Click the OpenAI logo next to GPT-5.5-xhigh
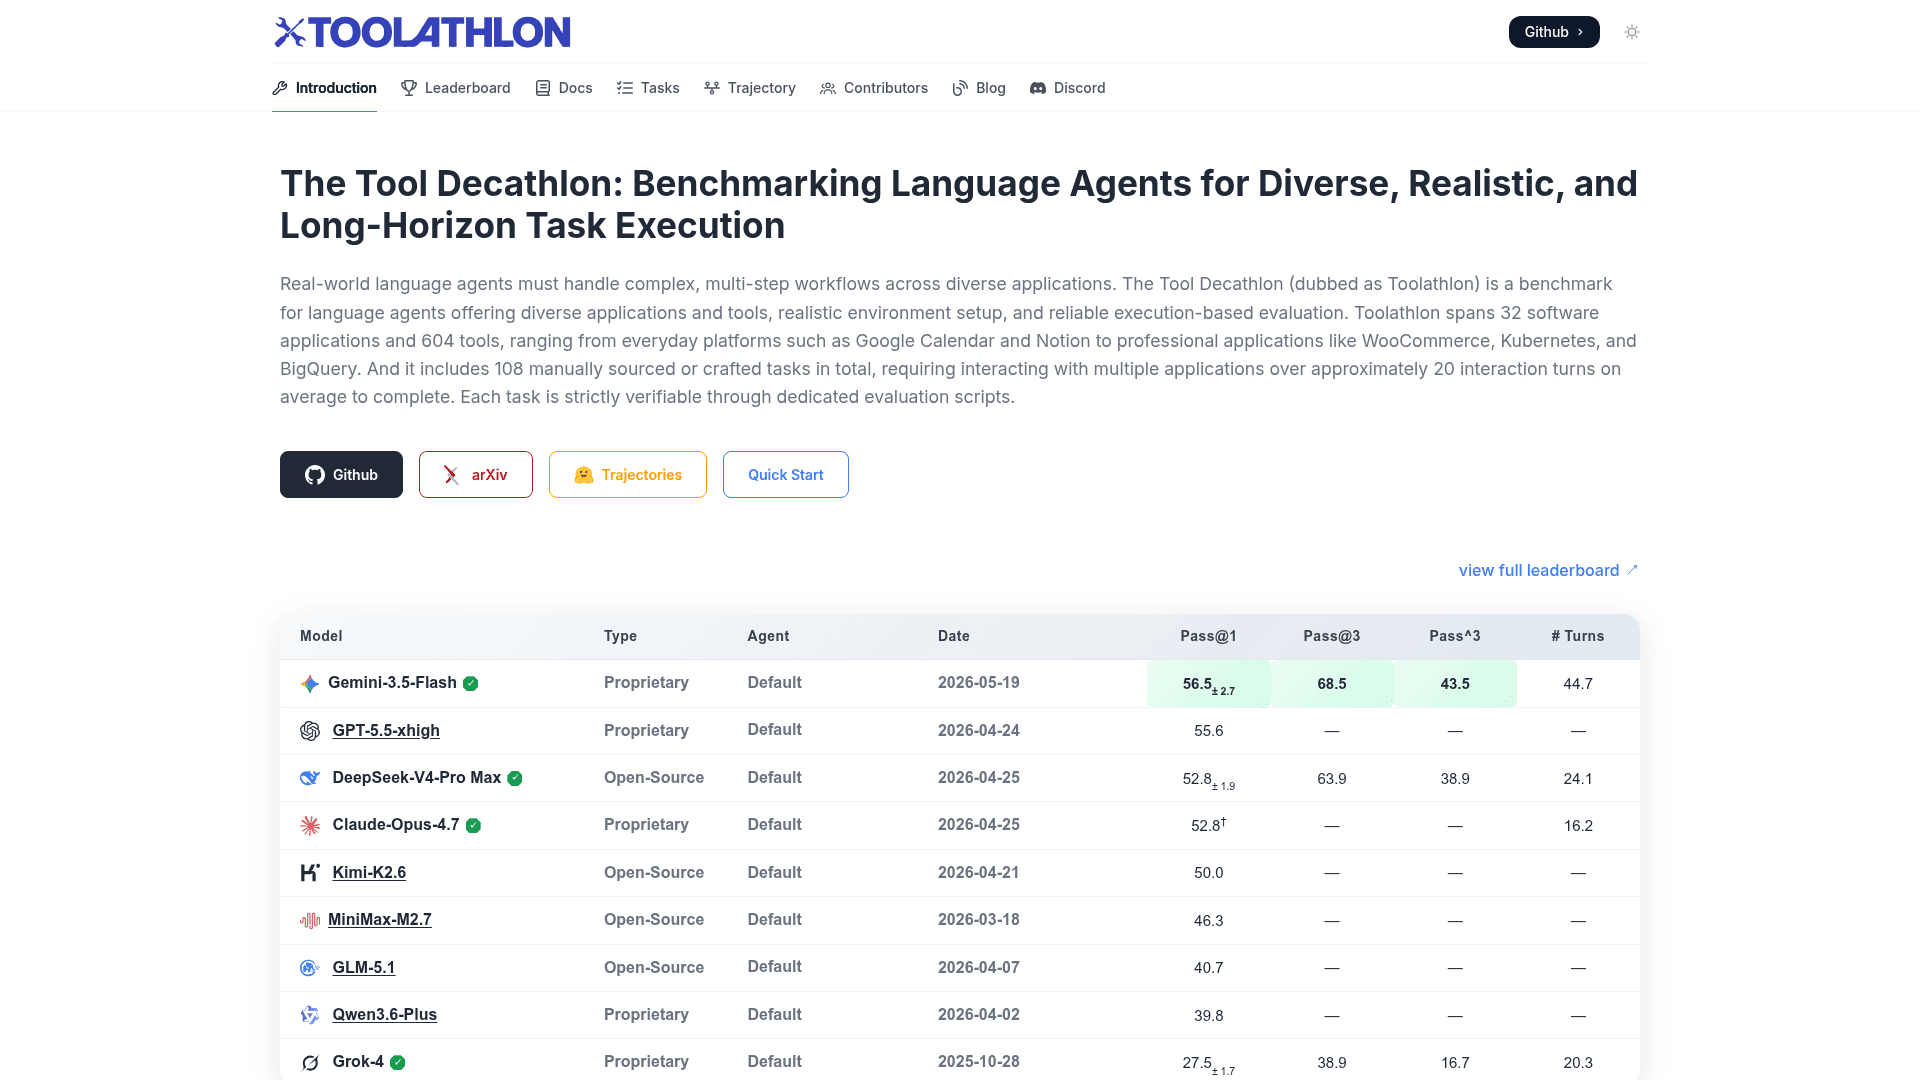Viewport: 1920px width, 1080px height. (310, 731)
